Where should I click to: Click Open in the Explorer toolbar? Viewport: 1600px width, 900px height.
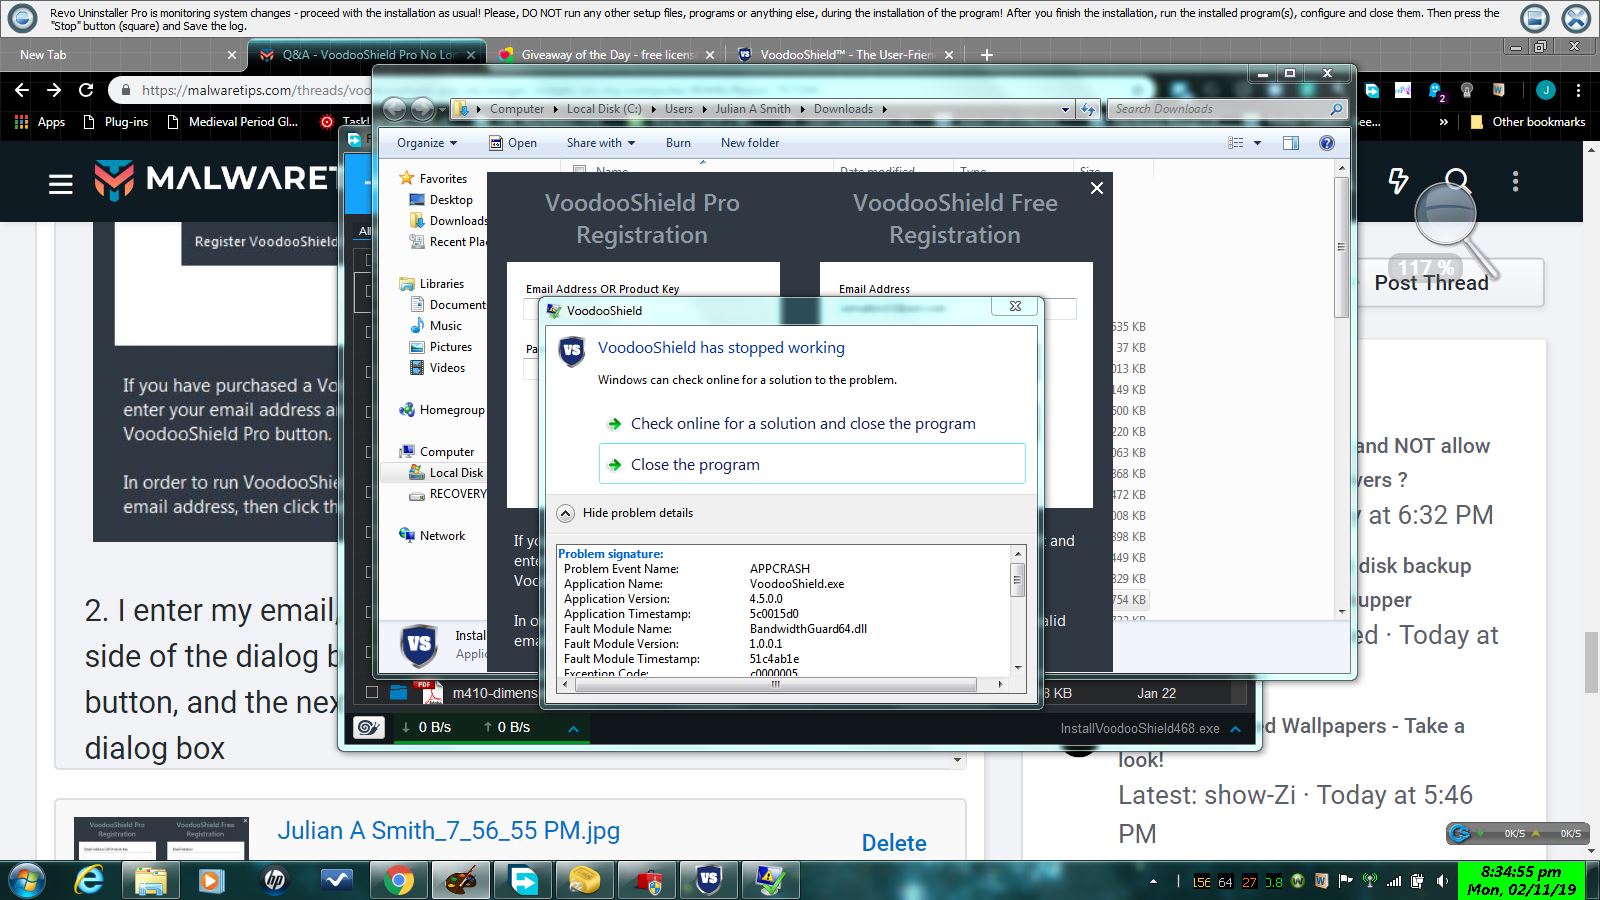[513, 143]
